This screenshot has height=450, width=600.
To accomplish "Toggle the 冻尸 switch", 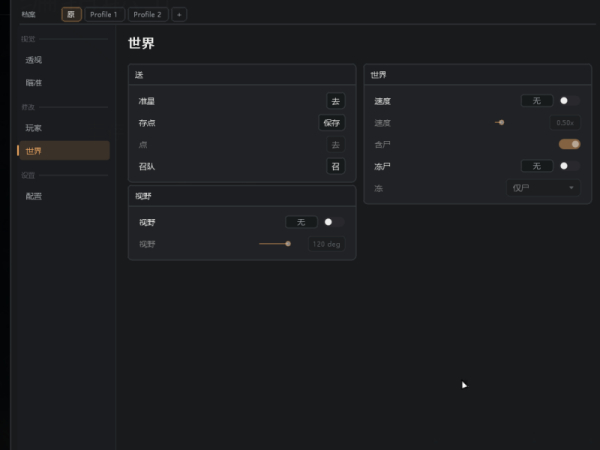I will [x=569, y=166].
